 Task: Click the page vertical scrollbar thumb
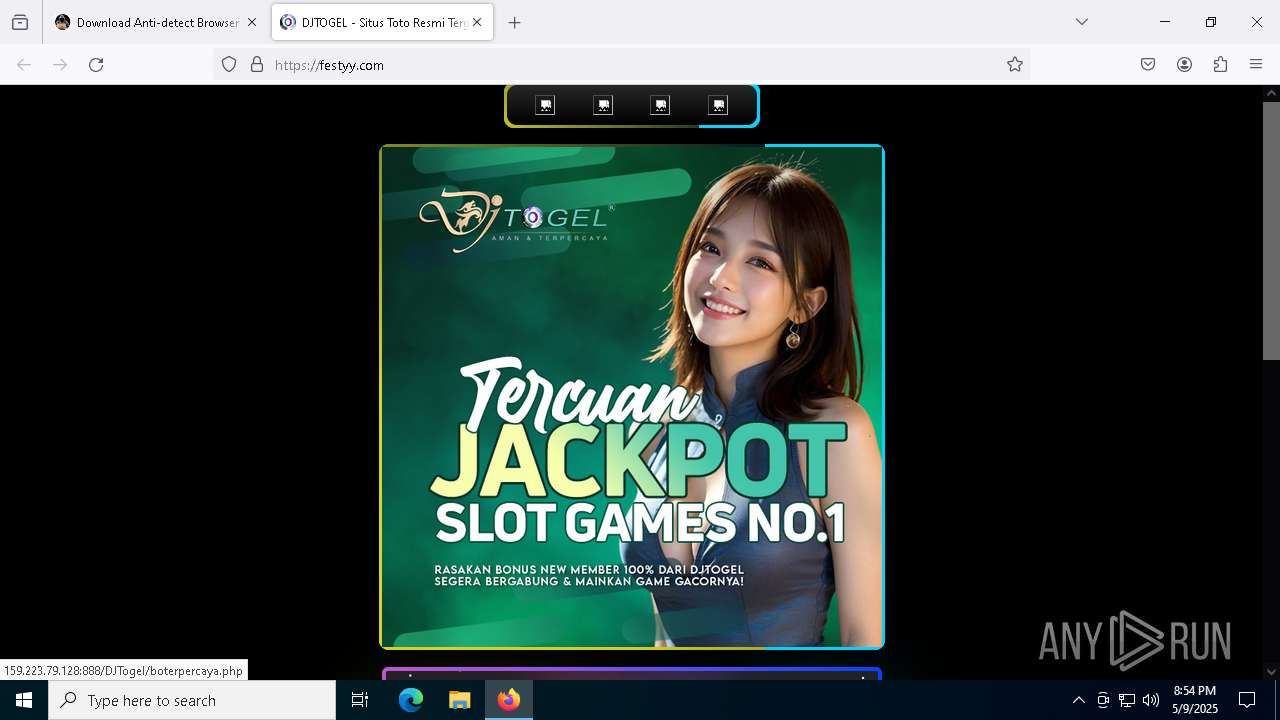[1271, 231]
